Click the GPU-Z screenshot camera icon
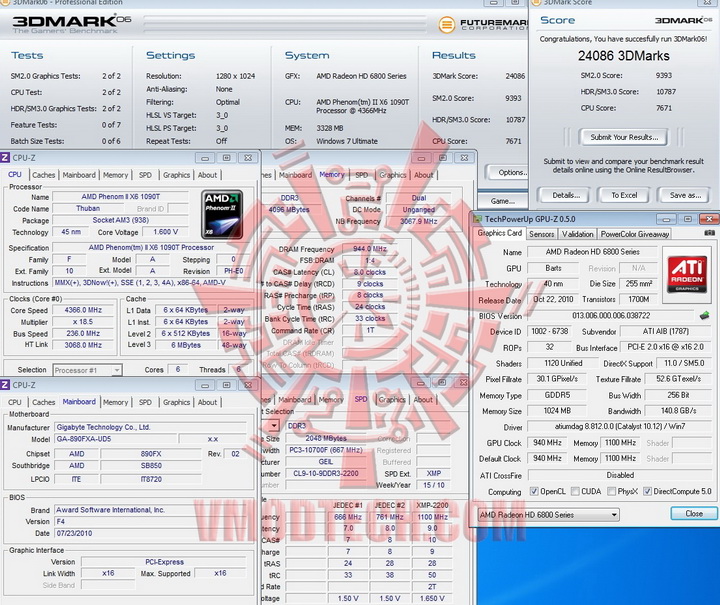Screen dimensions: 720x605 pyautogui.click(x=709, y=233)
